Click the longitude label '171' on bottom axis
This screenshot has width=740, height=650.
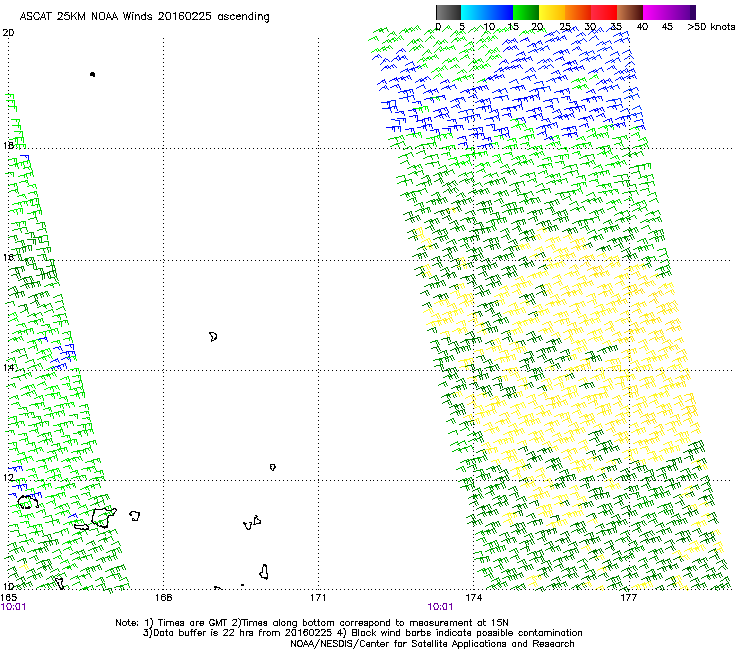click(318, 598)
